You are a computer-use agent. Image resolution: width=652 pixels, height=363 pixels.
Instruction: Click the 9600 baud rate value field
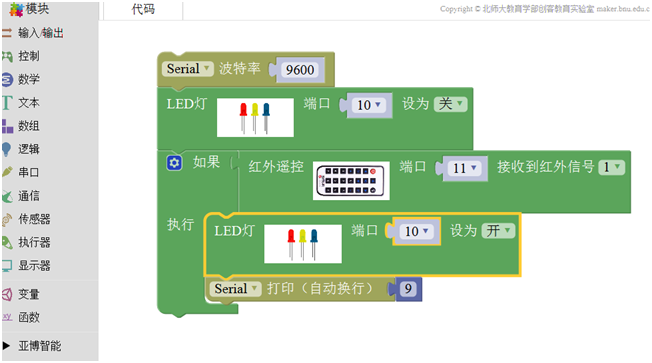[300, 70]
